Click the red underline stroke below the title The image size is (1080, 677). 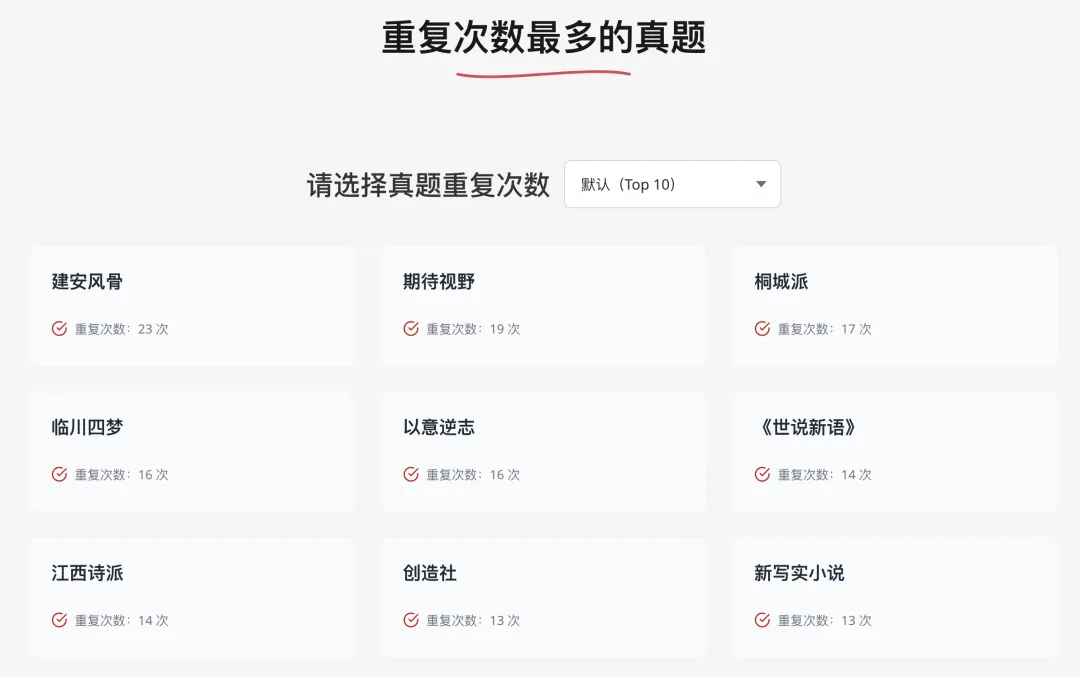tap(543, 73)
